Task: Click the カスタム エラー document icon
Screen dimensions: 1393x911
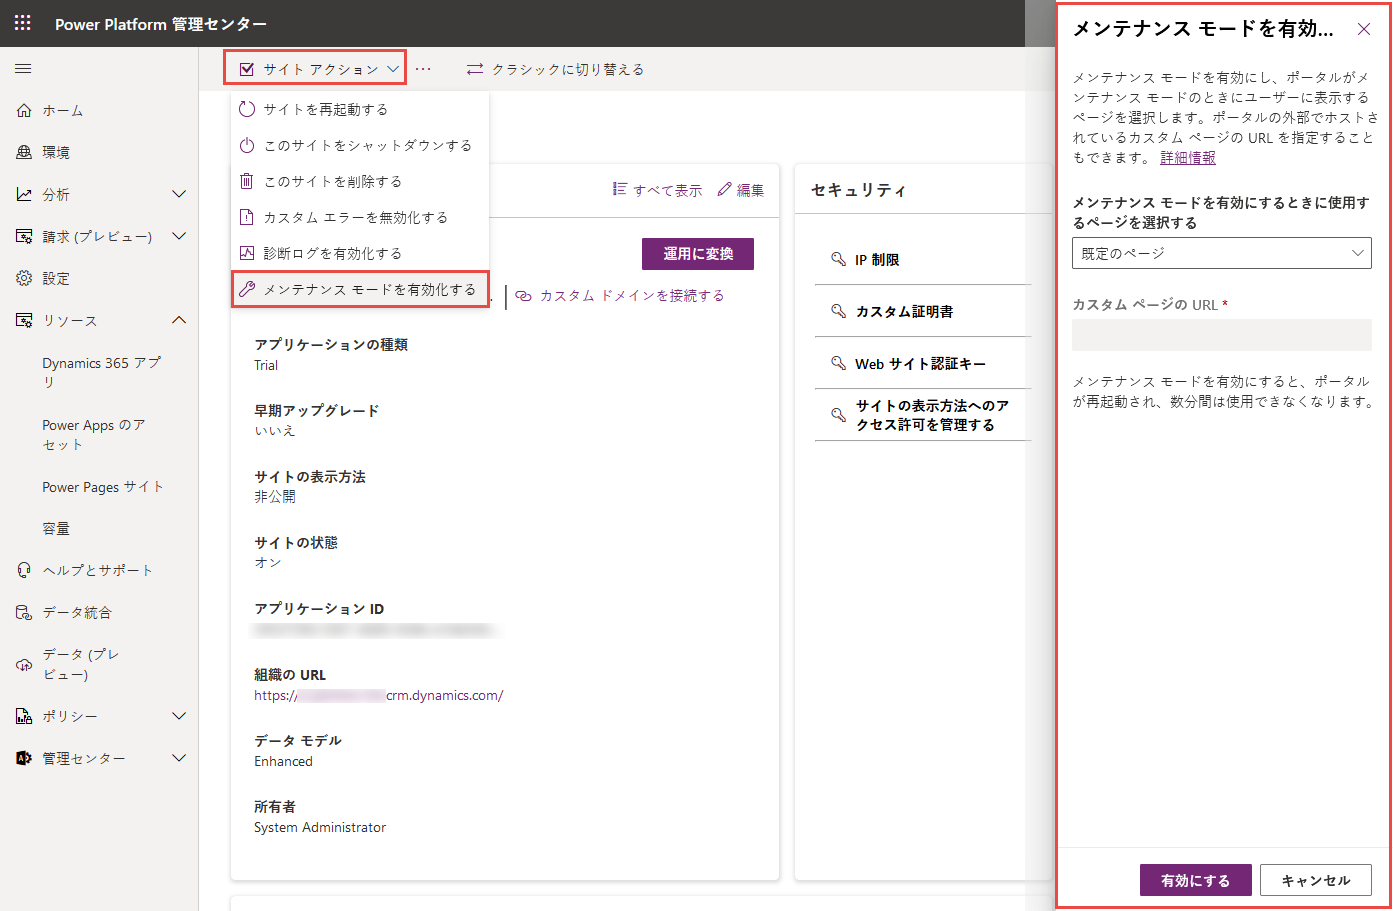Action: coord(247,217)
